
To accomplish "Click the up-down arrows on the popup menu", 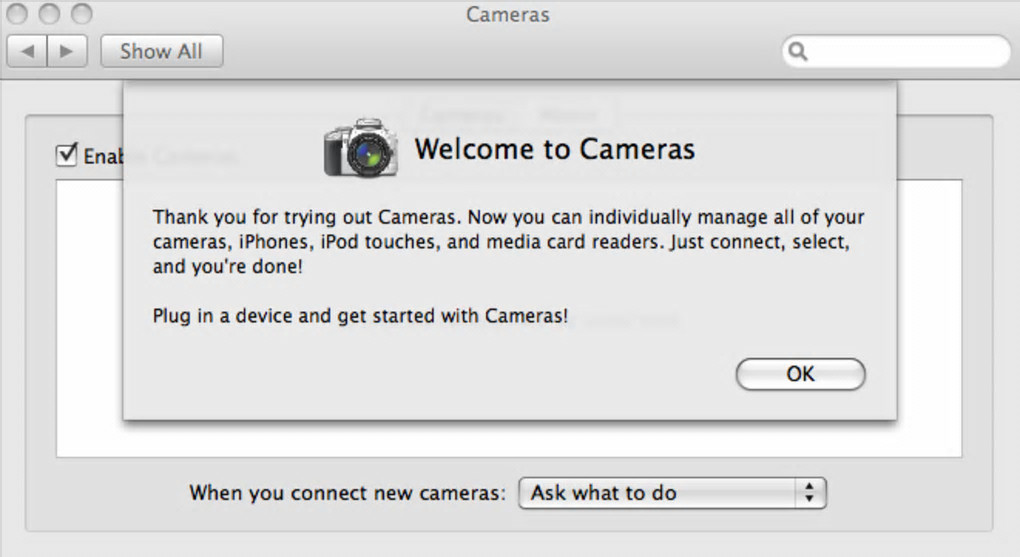I will 810,493.
